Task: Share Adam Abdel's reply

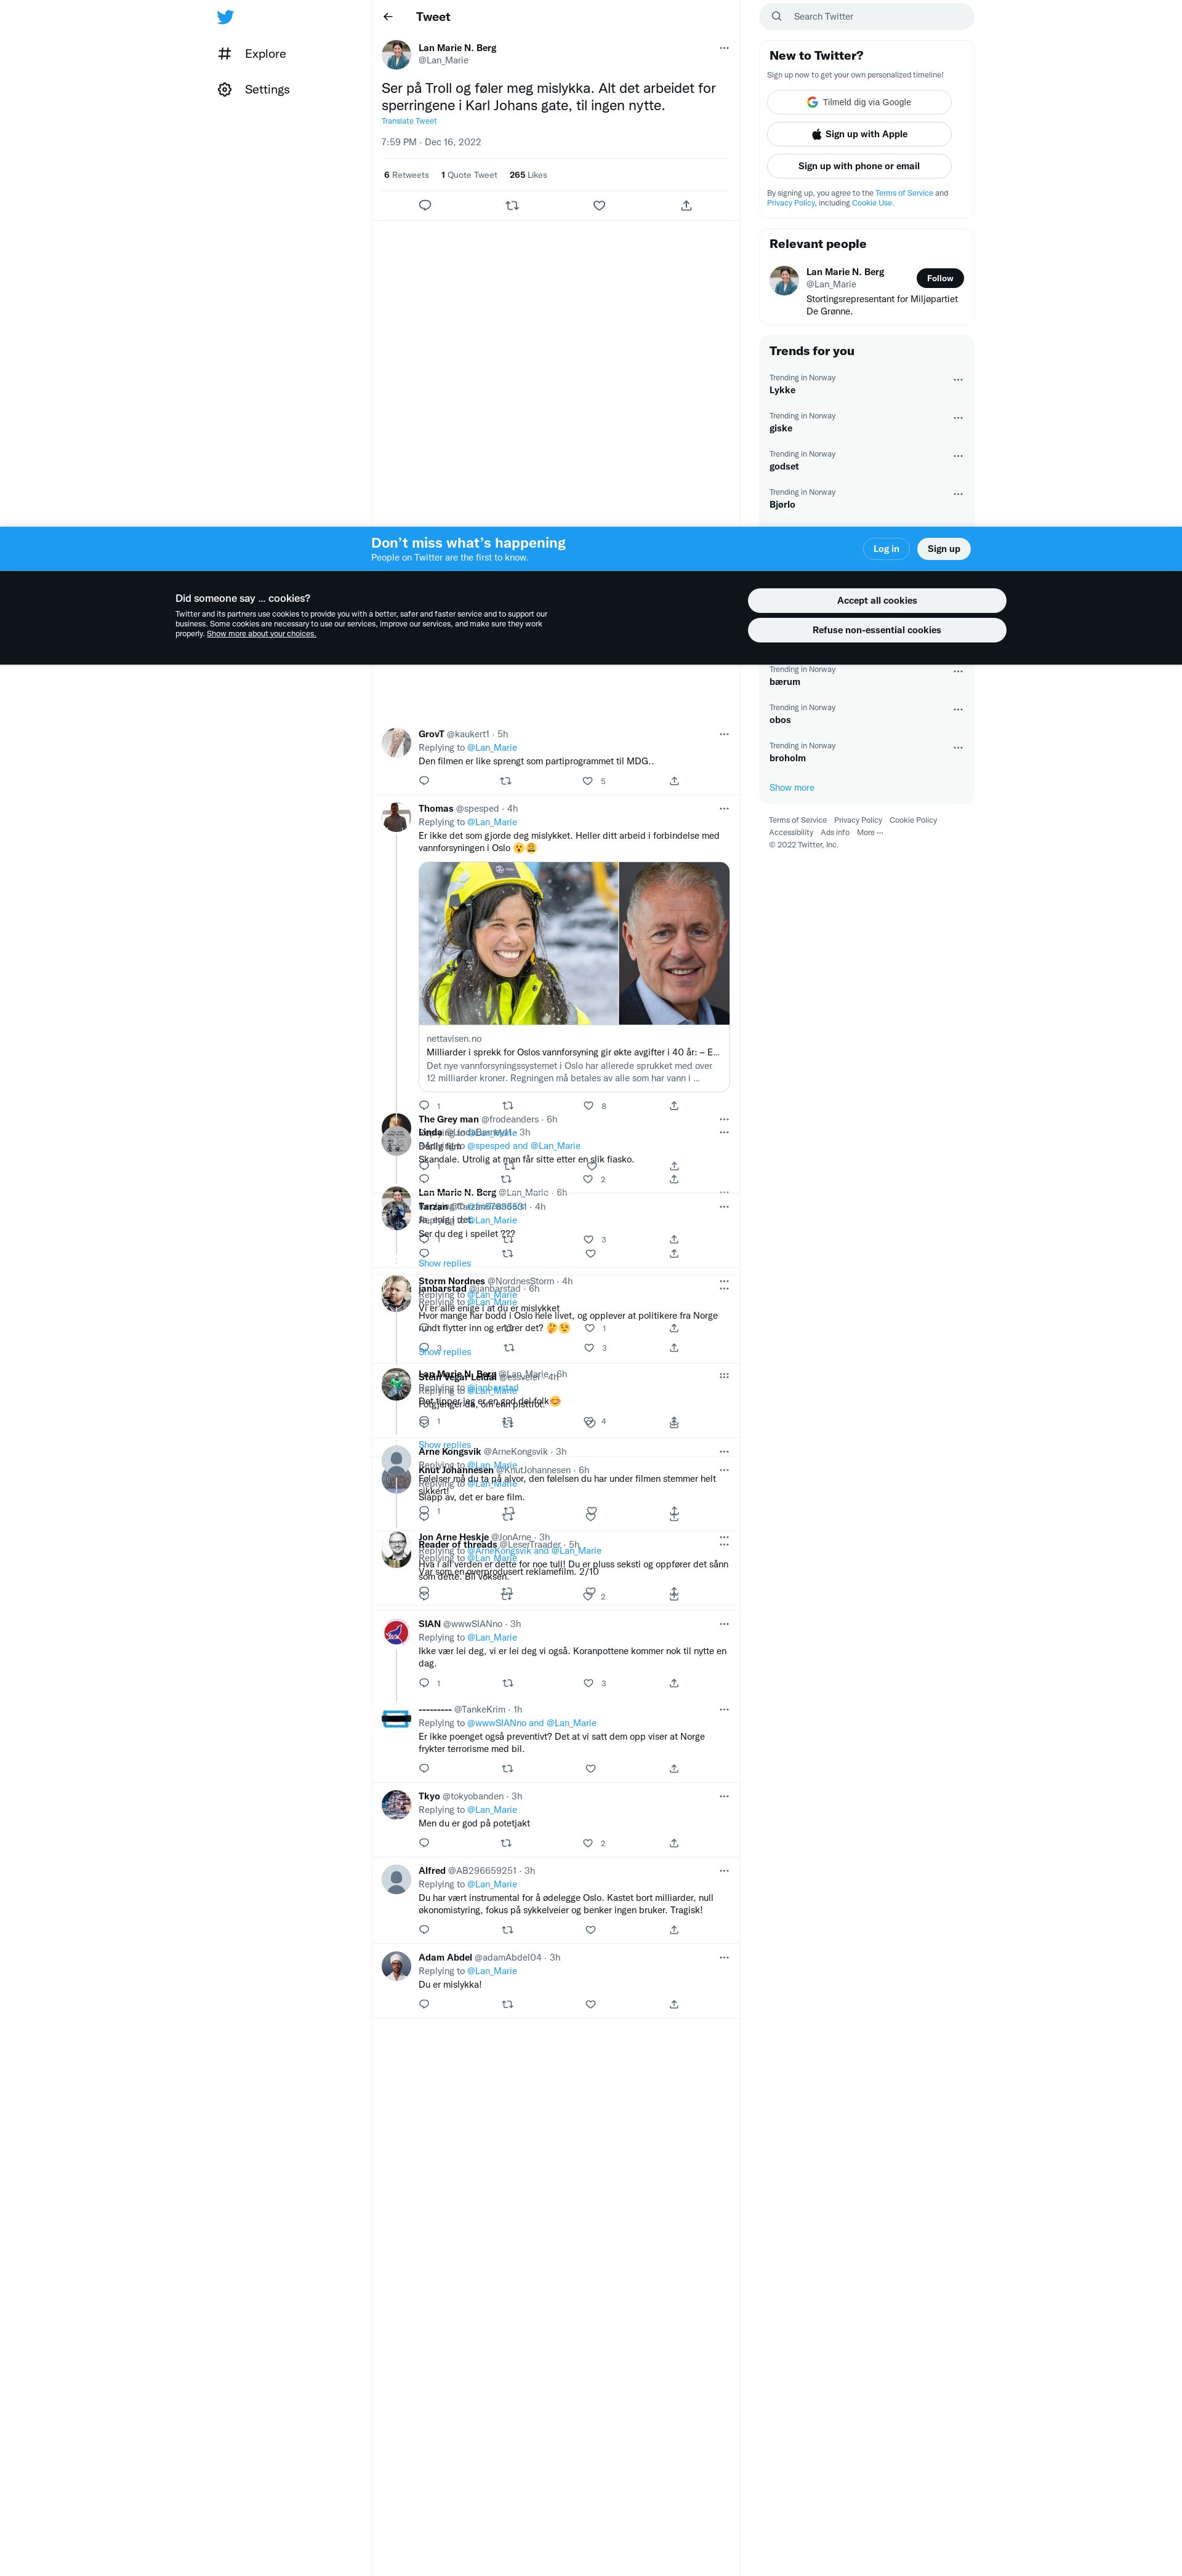Action: [674, 2004]
